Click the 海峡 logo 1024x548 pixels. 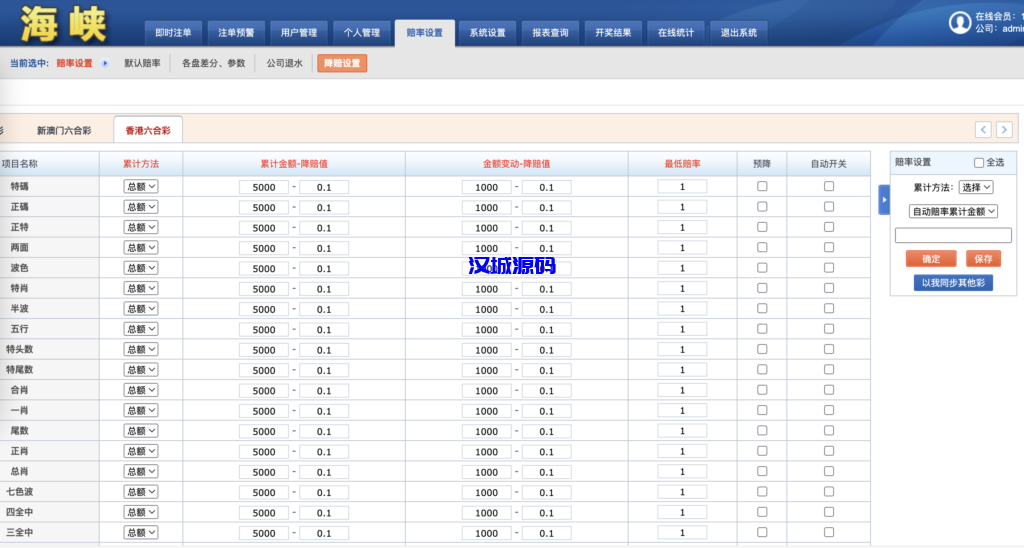point(62,24)
